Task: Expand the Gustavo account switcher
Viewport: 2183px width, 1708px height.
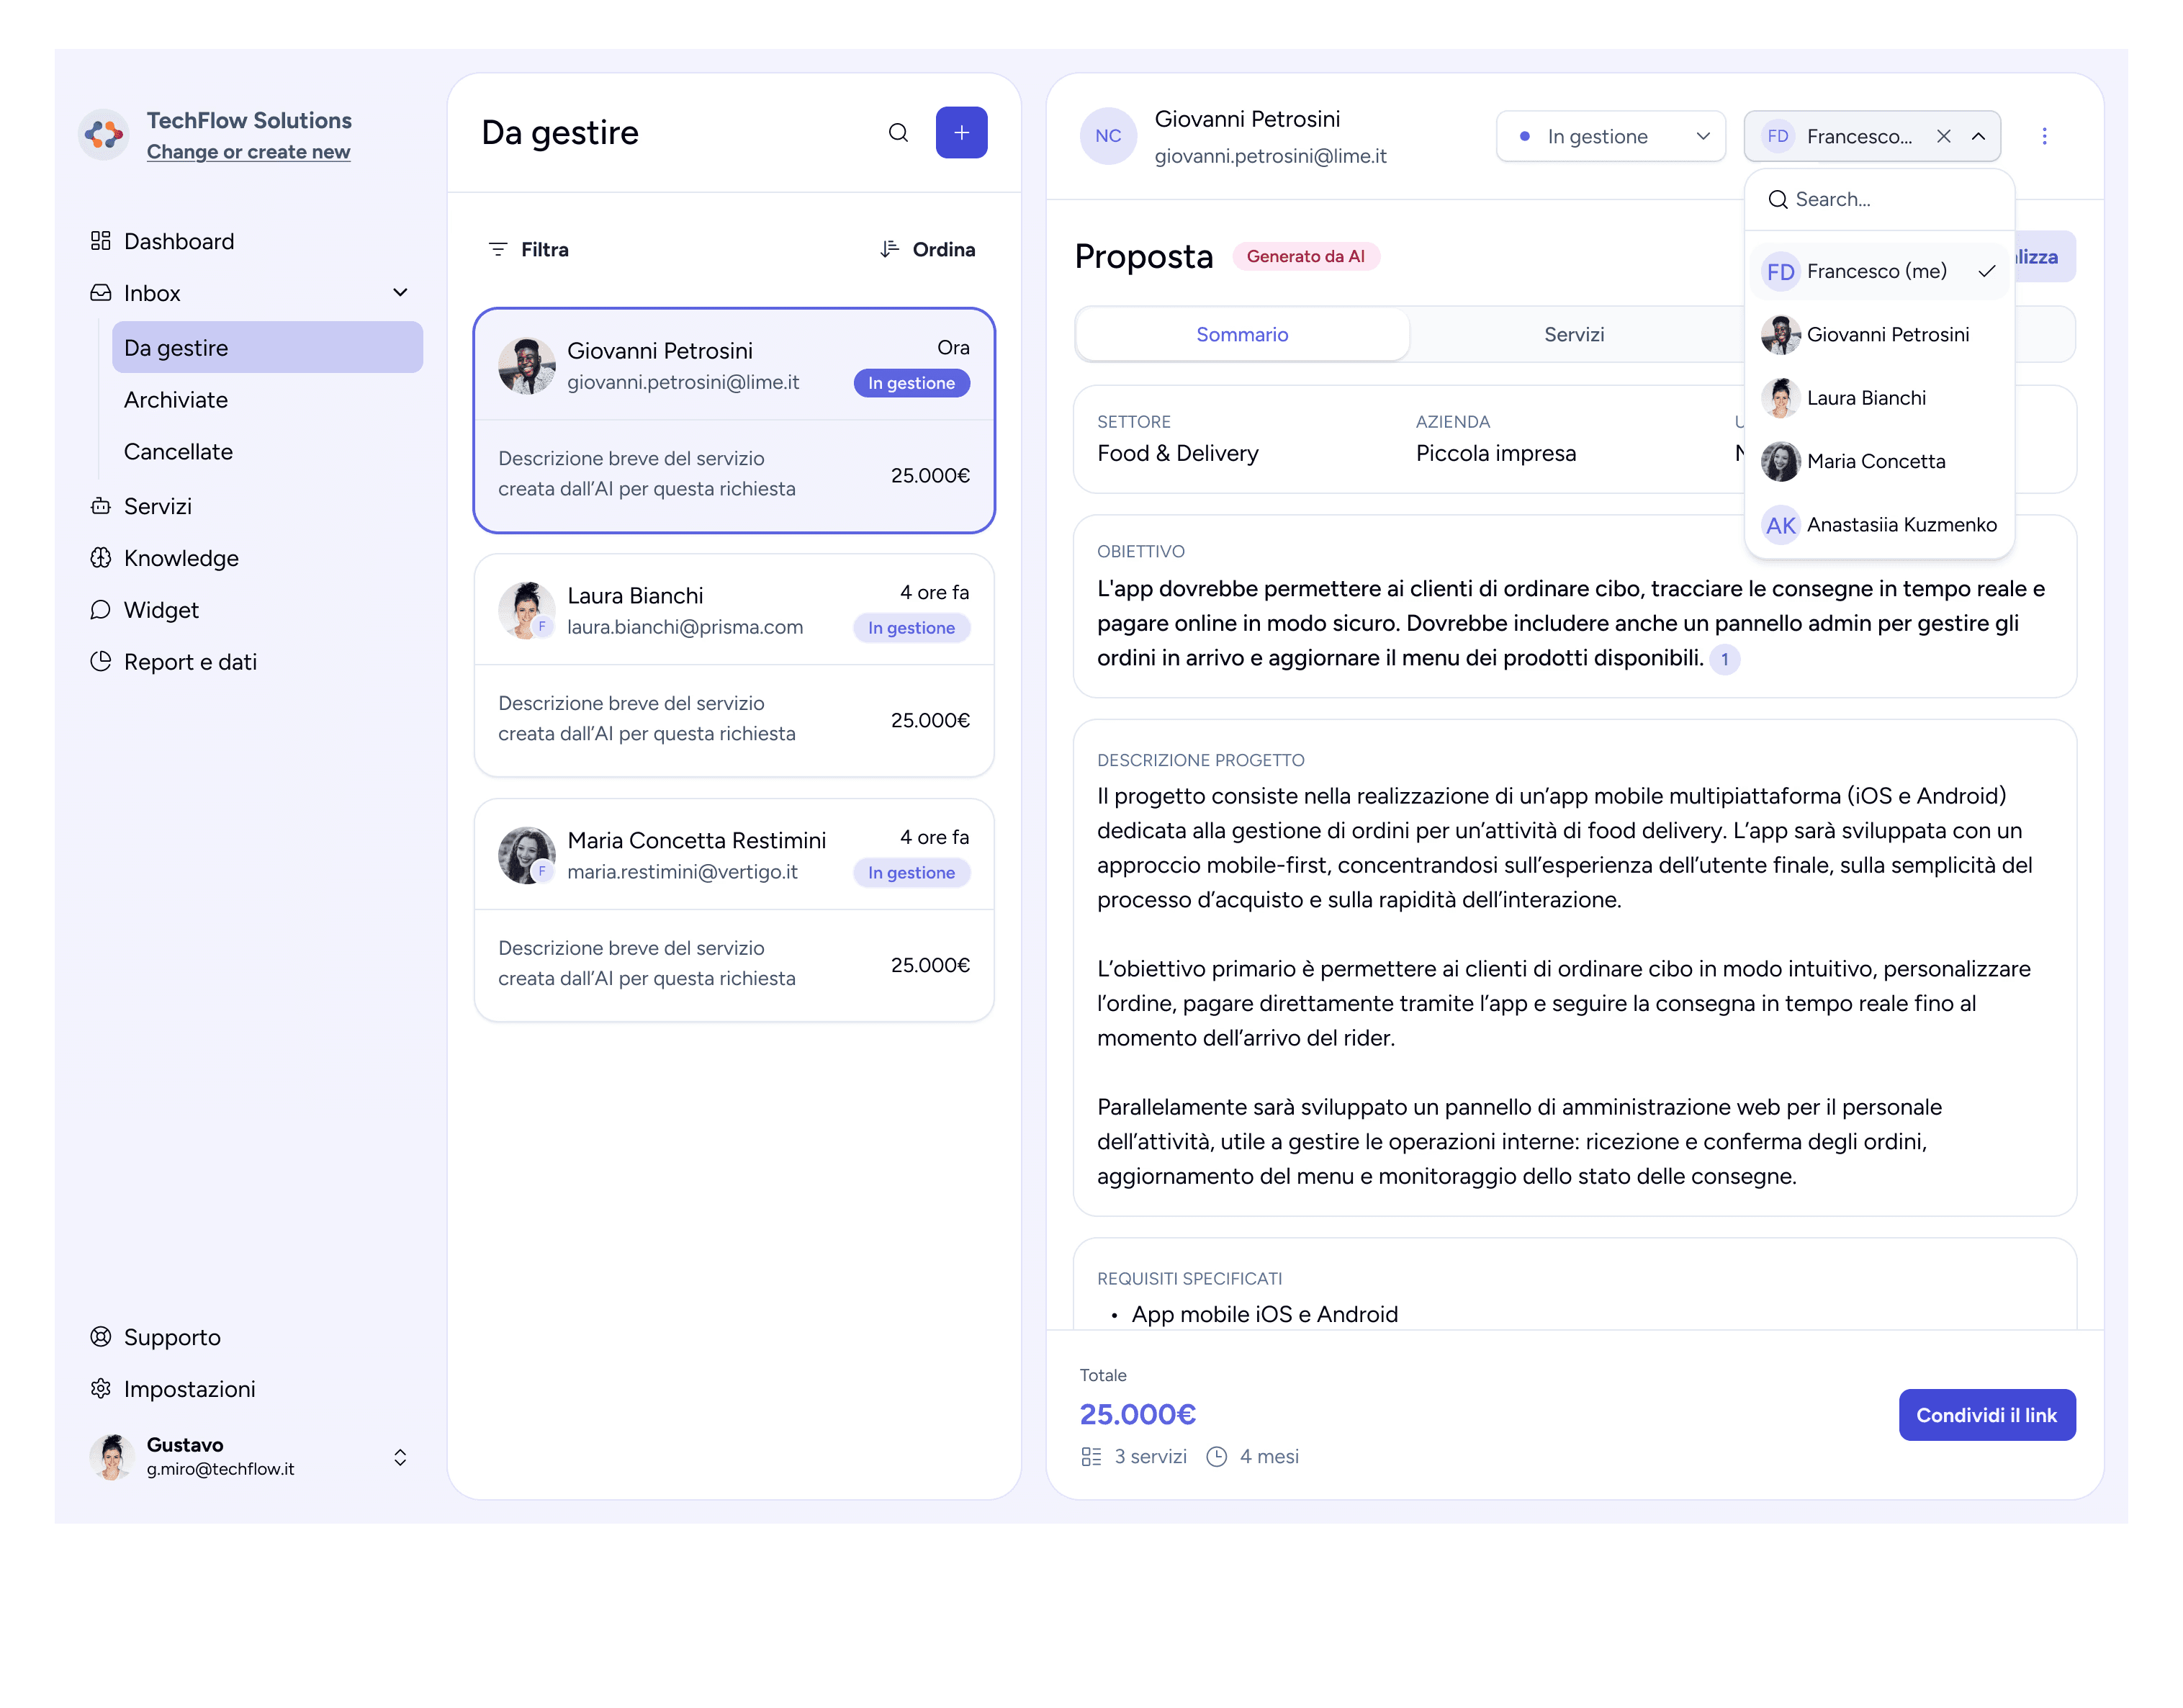Action: [x=400, y=1457]
